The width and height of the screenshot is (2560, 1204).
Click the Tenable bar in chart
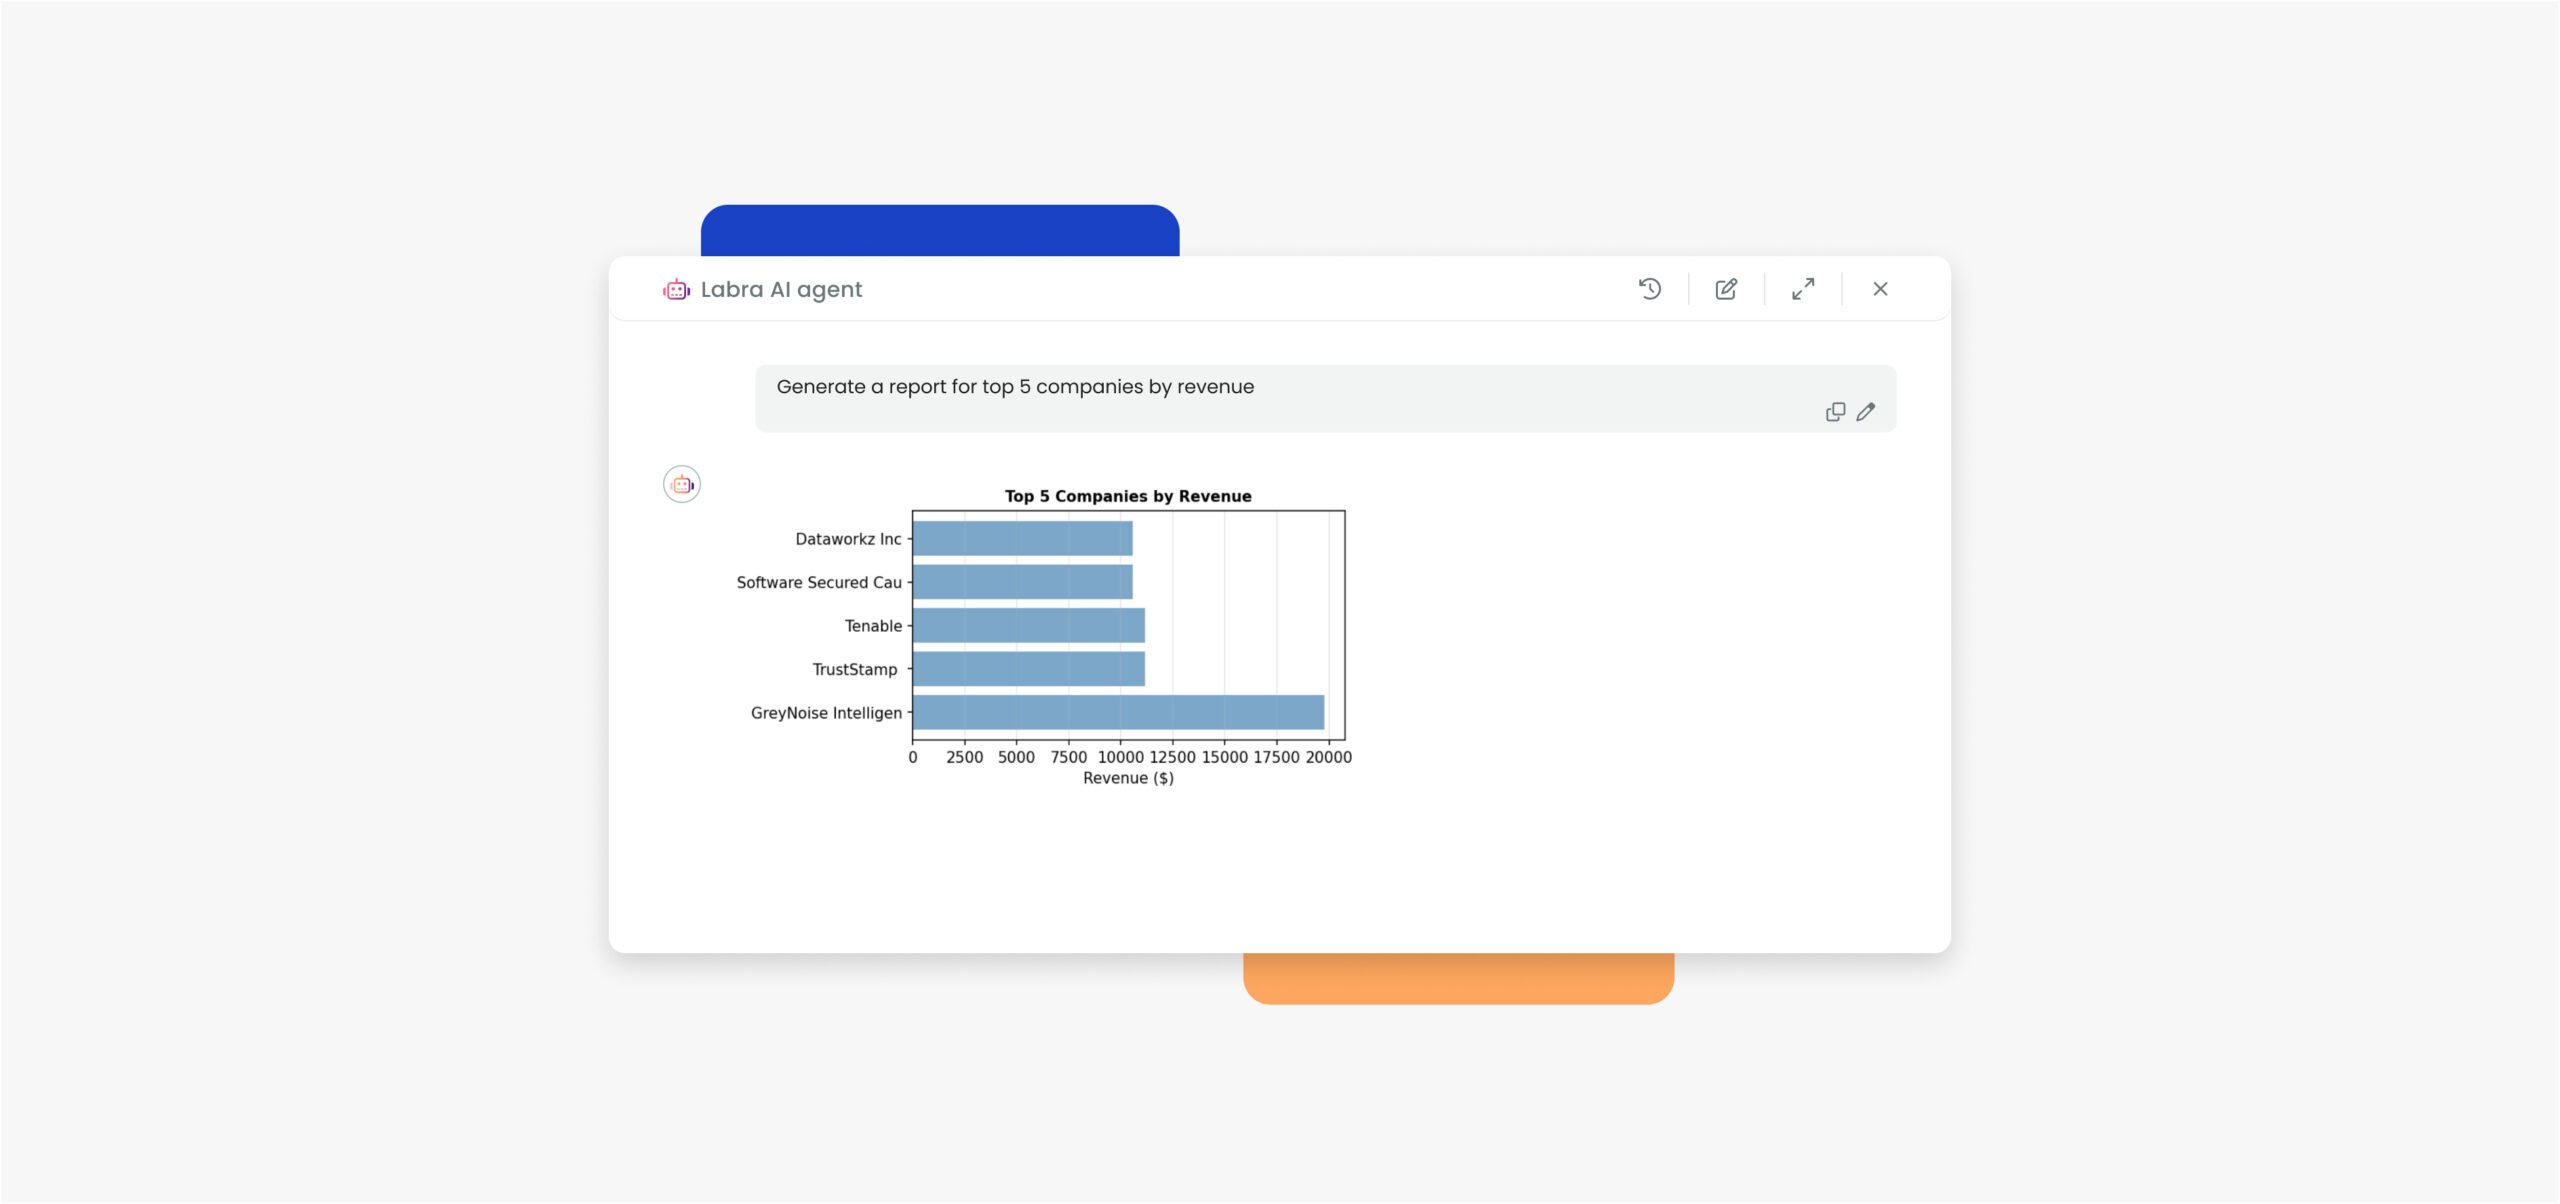1028,626
